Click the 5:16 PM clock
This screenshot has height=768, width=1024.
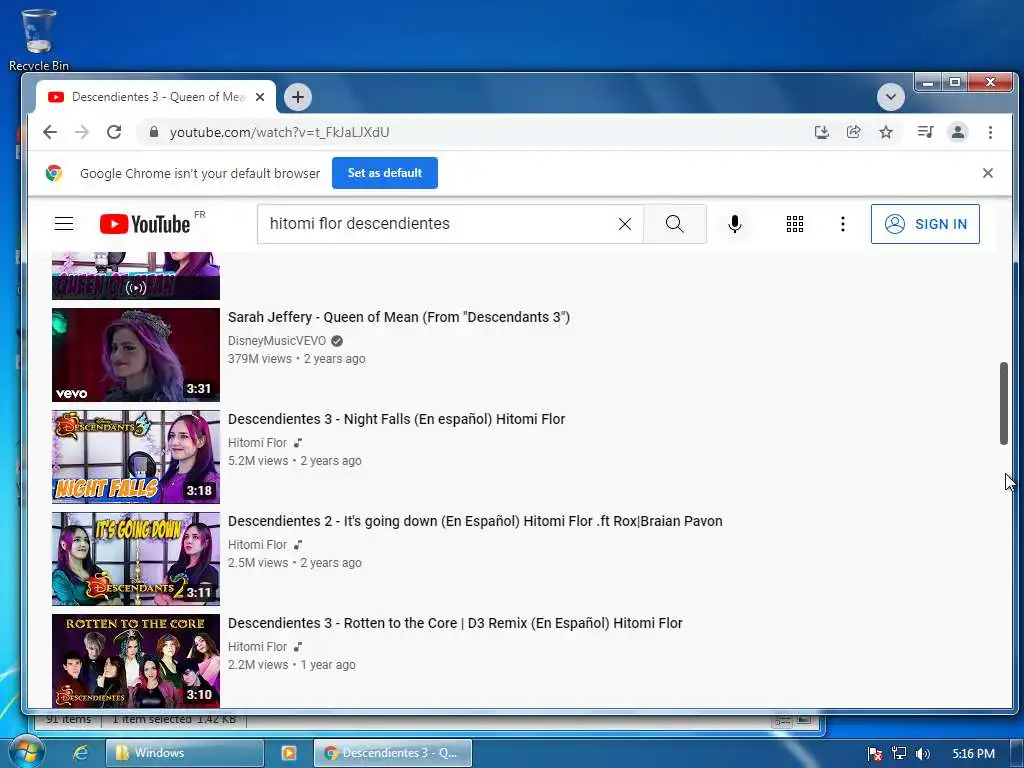[x=973, y=754]
